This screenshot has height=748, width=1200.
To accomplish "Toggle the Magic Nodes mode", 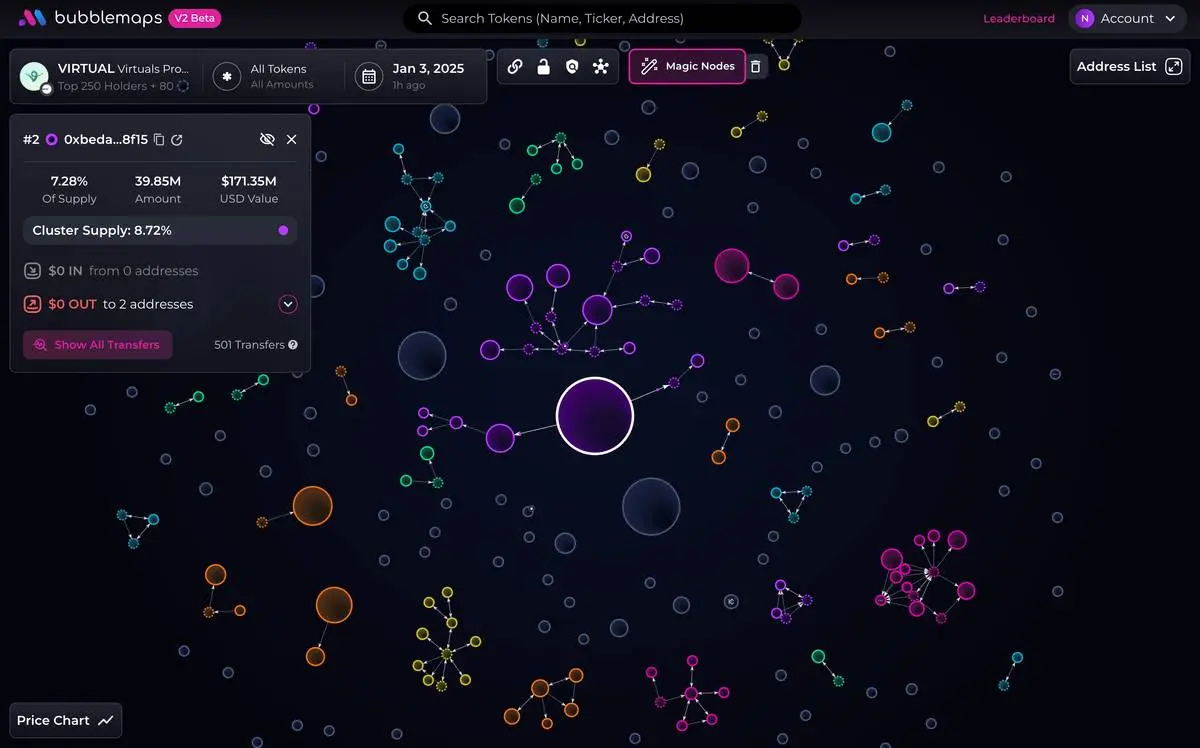I will click(687, 67).
